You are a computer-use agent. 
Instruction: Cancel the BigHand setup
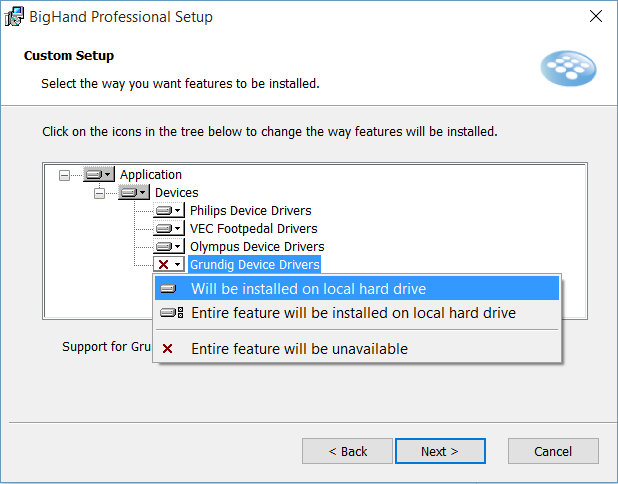point(553,451)
